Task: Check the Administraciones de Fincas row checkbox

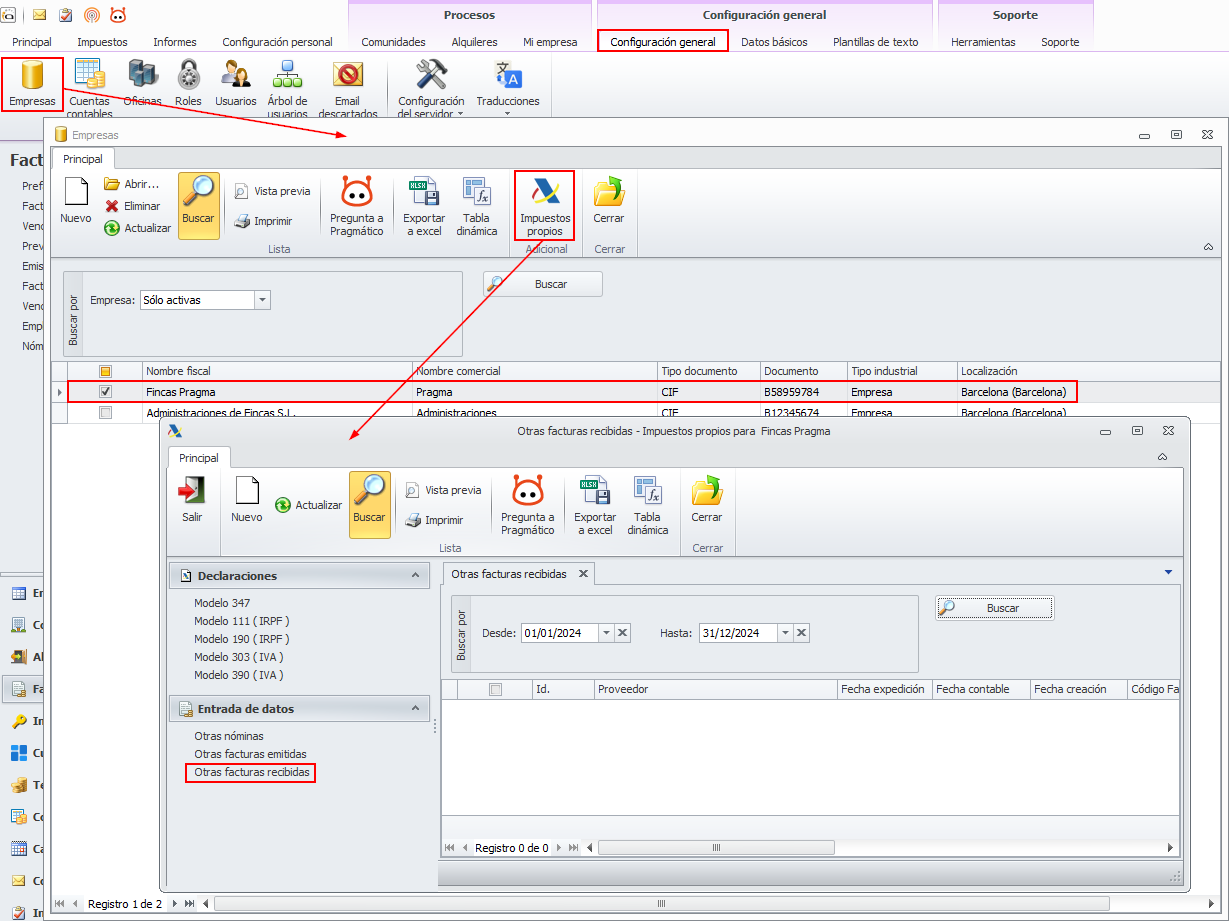Action: coord(105,412)
